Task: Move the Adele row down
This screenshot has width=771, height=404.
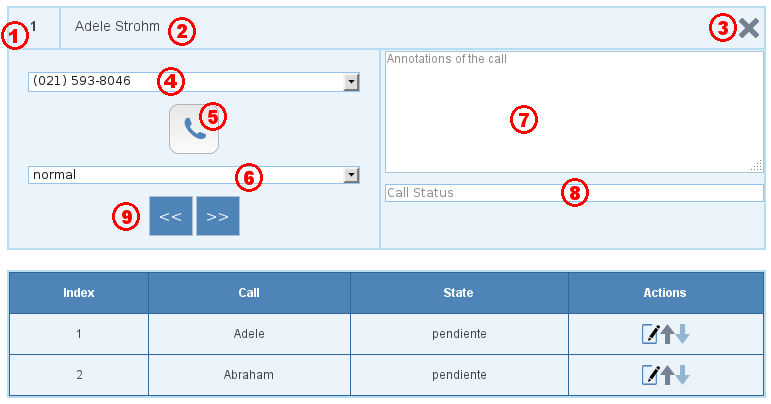Action: [x=682, y=334]
